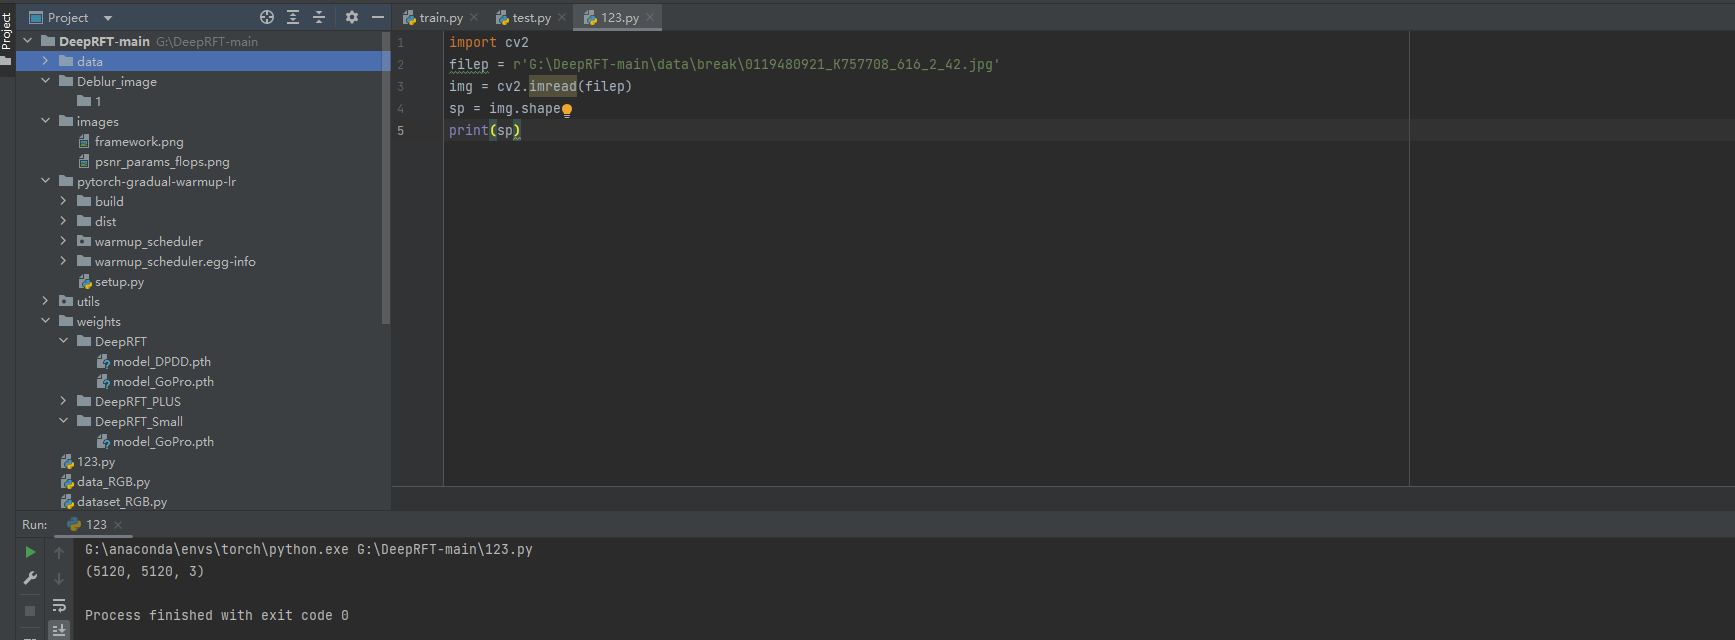The height and width of the screenshot is (640, 1735).
Task: Expand the dist folder arrow
Action: pos(63,221)
